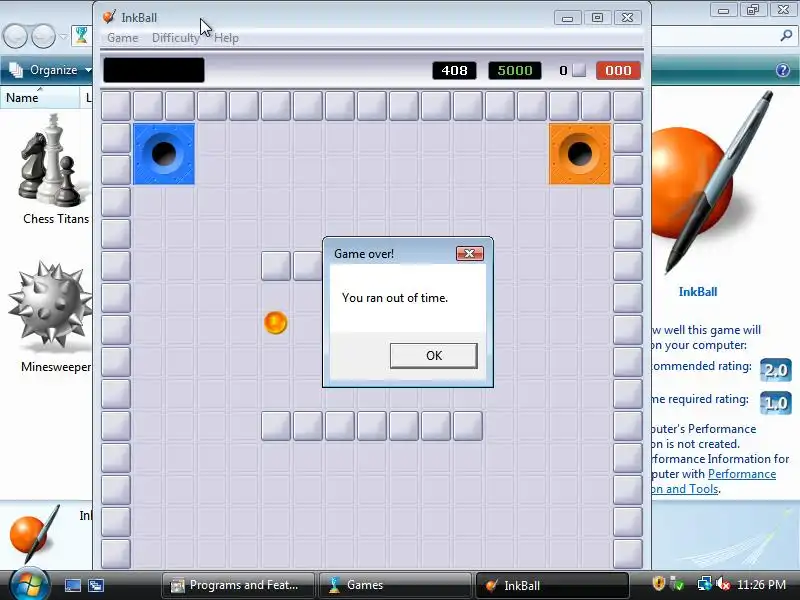
Task: Click the InkBall name in preview pane
Action: point(697,292)
